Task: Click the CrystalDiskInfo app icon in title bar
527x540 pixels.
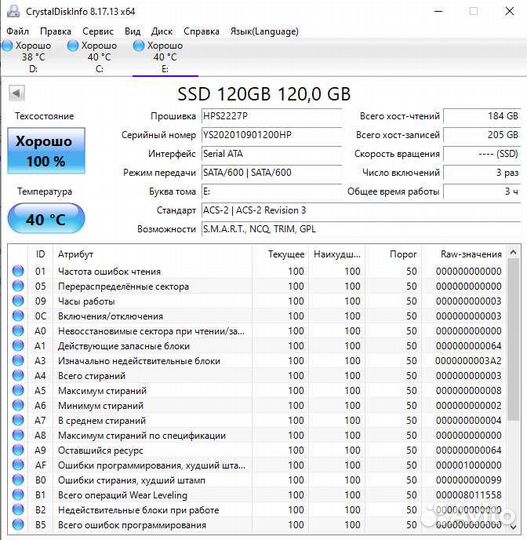Action: tap(13, 11)
